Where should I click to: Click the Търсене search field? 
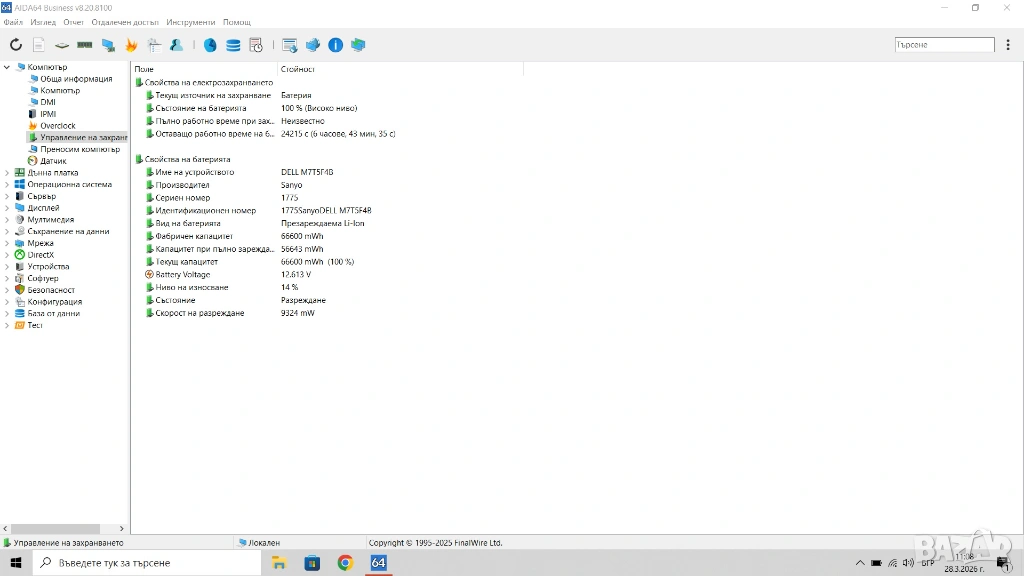pos(944,45)
